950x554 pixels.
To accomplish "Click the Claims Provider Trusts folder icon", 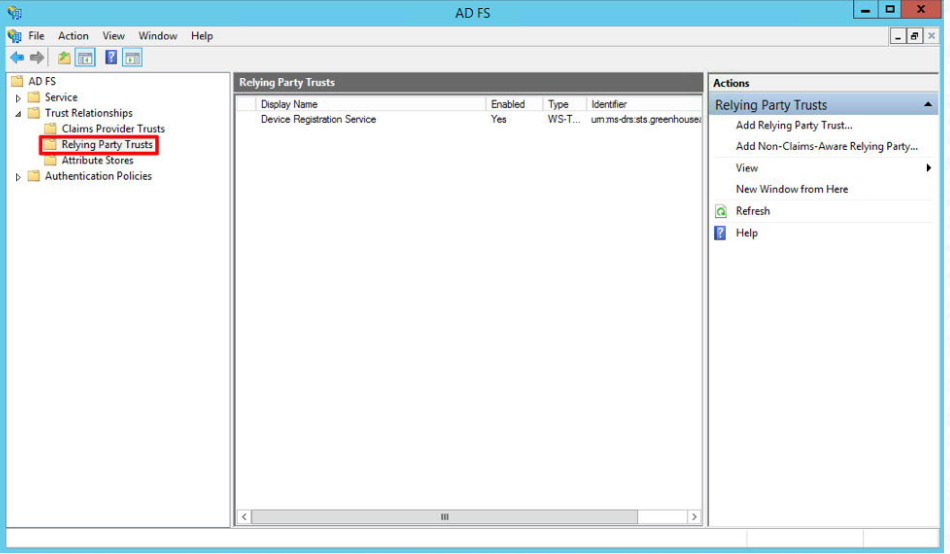I will coord(51,128).
